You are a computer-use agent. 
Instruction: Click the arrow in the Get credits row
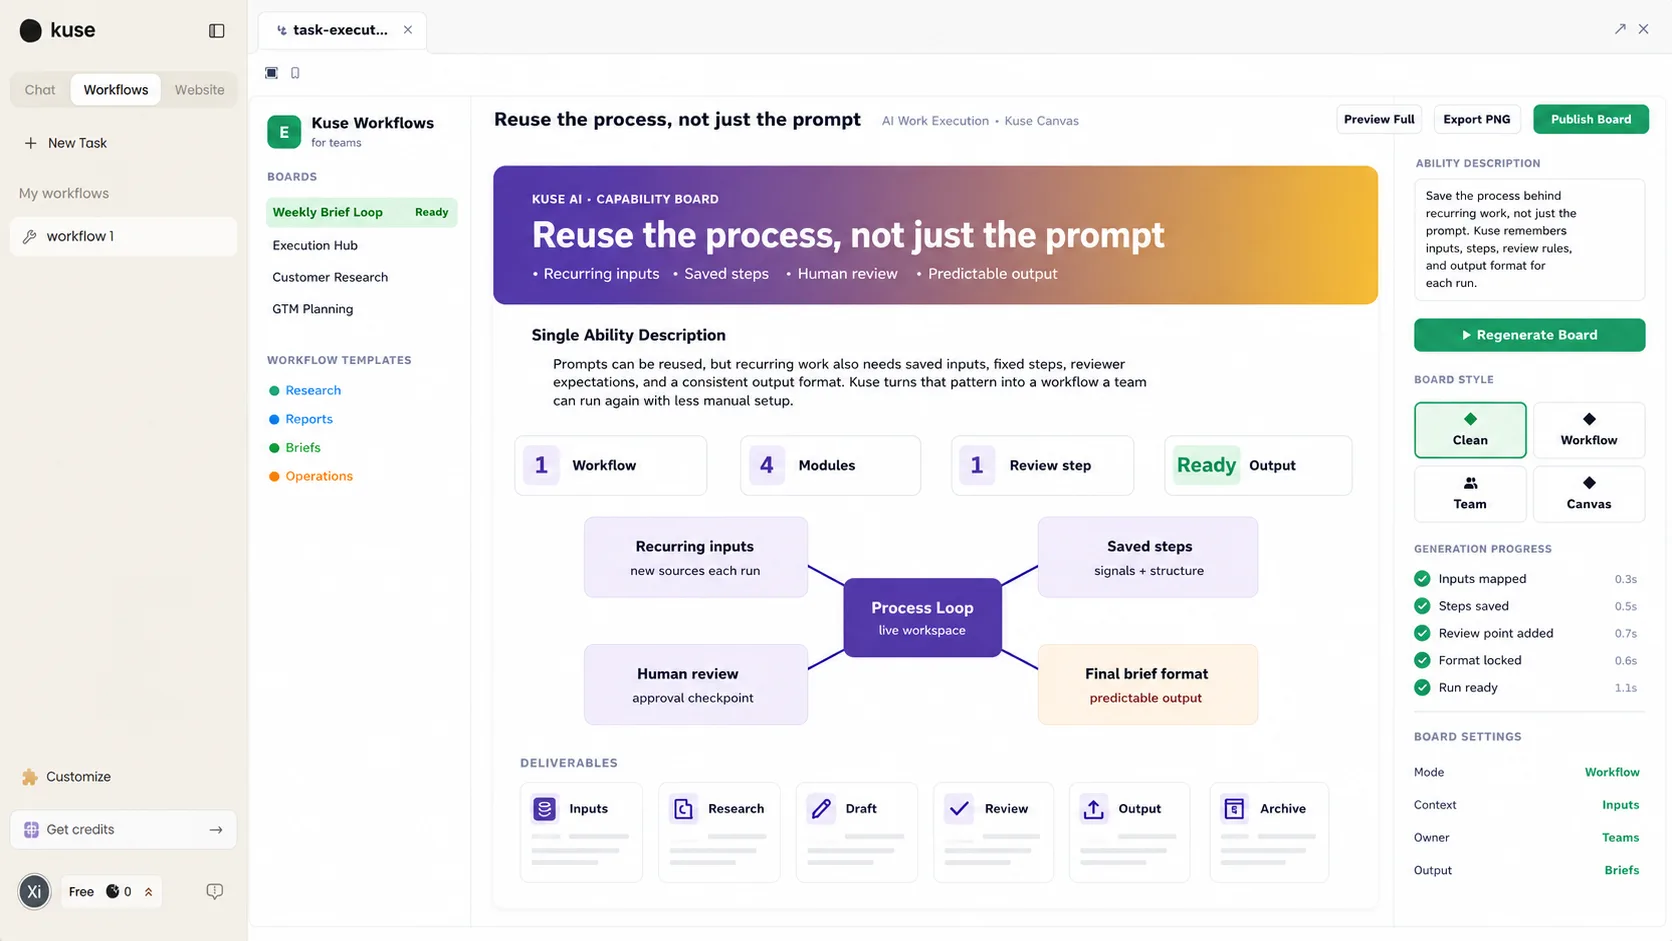click(215, 830)
